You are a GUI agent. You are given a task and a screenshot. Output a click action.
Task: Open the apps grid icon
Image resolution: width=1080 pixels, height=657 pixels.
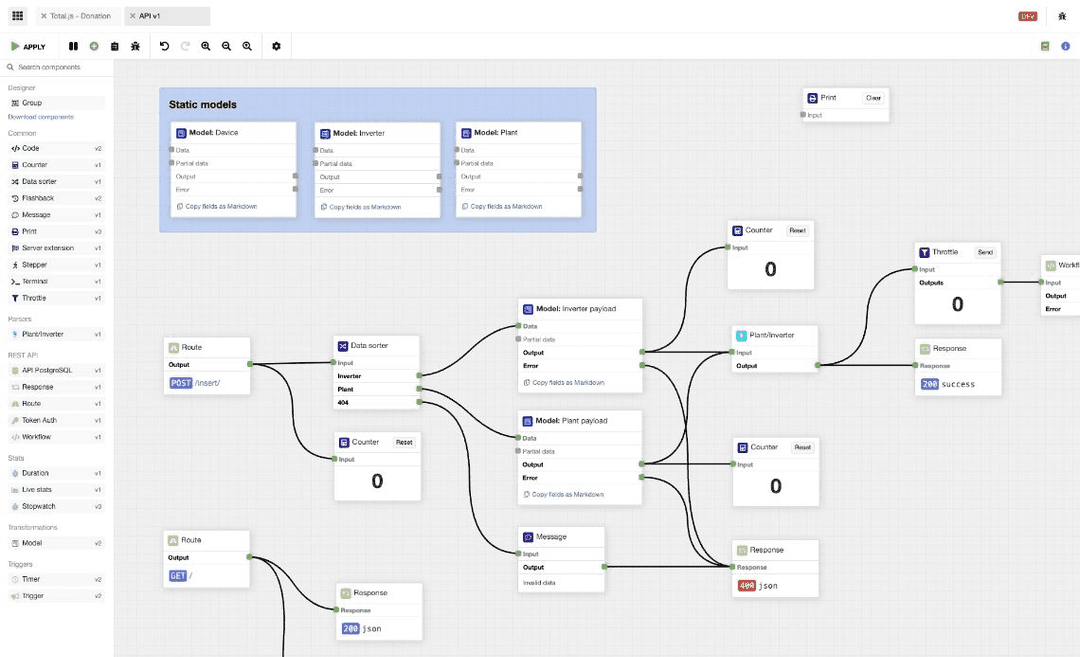point(17,16)
